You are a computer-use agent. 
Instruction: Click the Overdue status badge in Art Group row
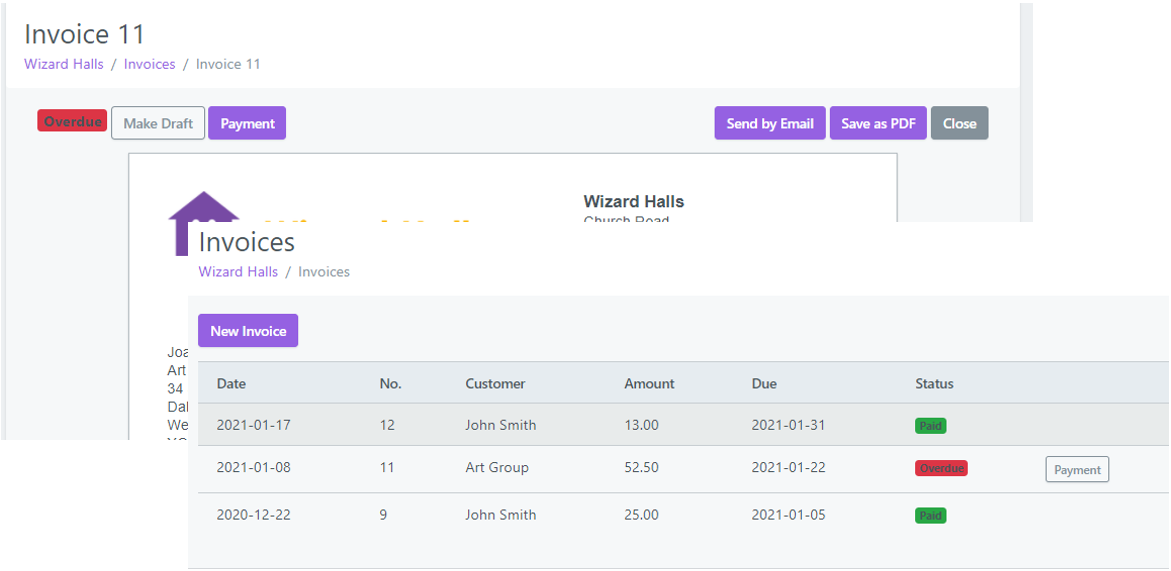(941, 468)
